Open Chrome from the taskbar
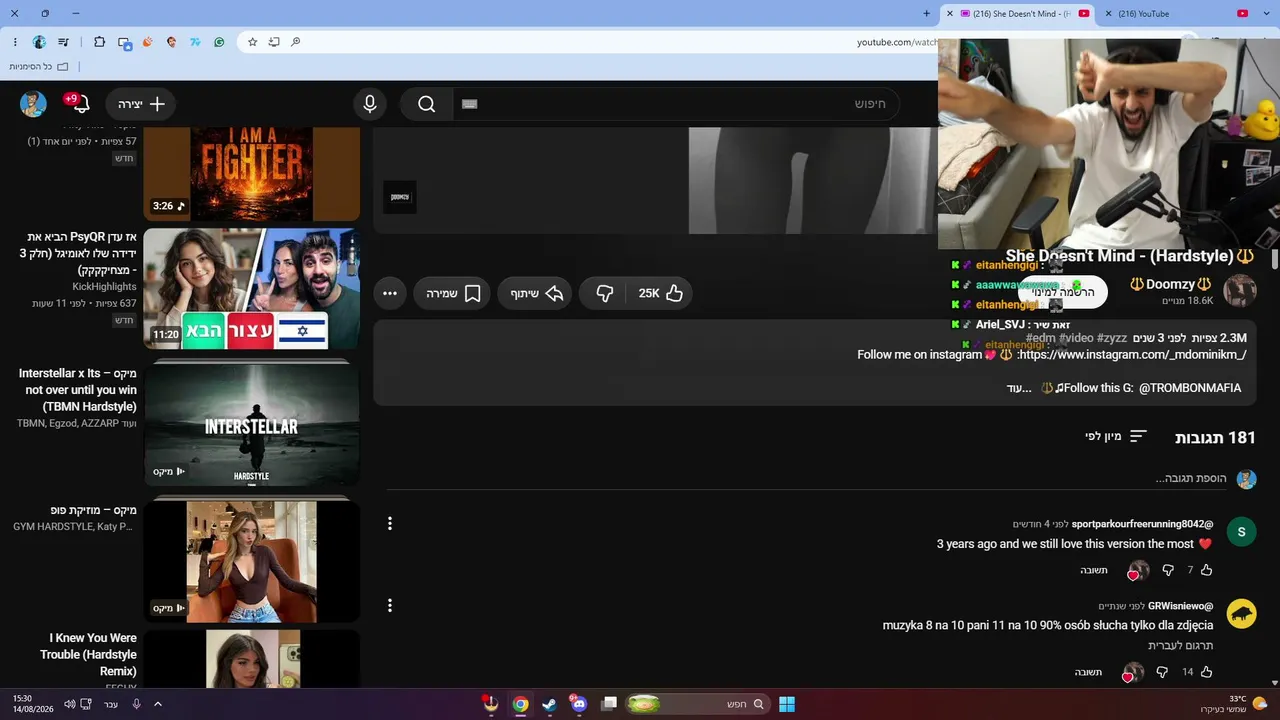The image size is (1280, 720). pos(521,704)
